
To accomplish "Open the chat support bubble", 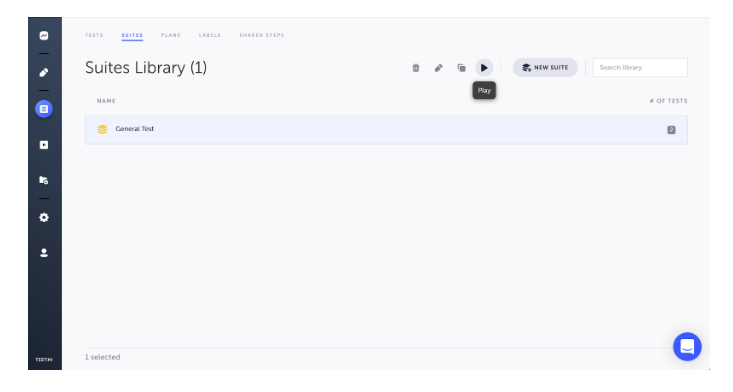I will pyautogui.click(x=687, y=347).
